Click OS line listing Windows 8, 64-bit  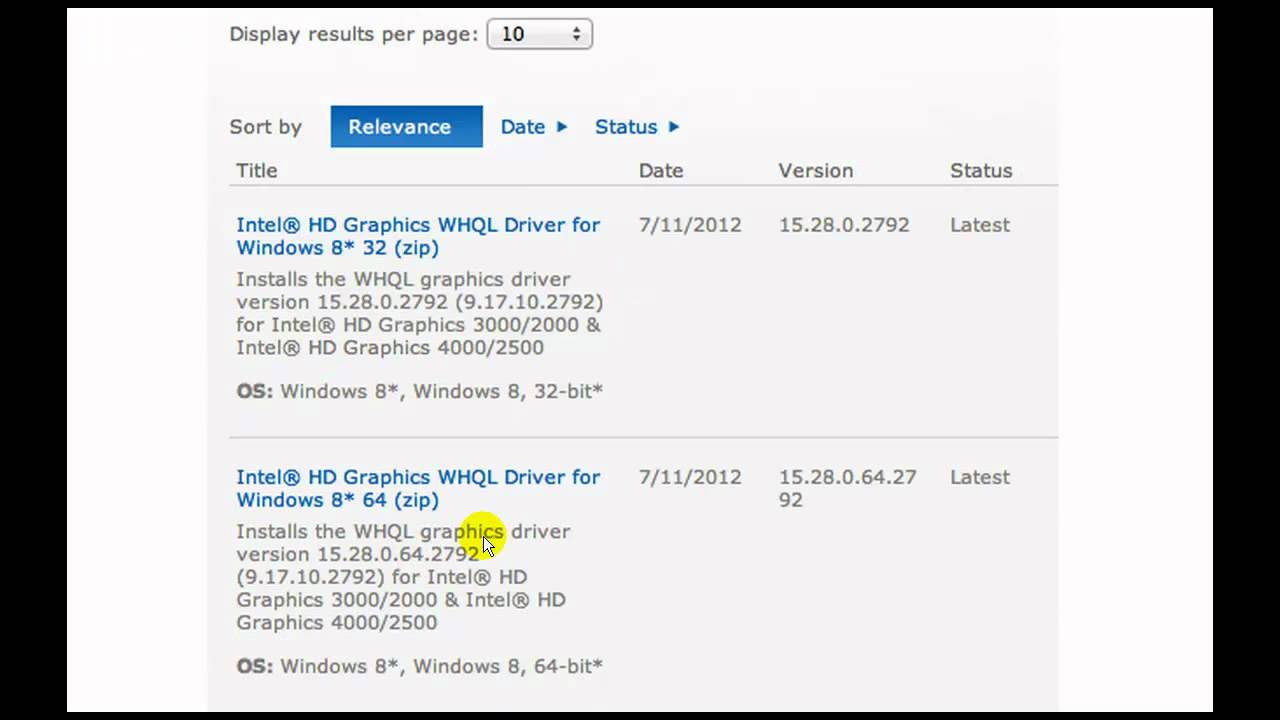pyautogui.click(x=420, y=666)
